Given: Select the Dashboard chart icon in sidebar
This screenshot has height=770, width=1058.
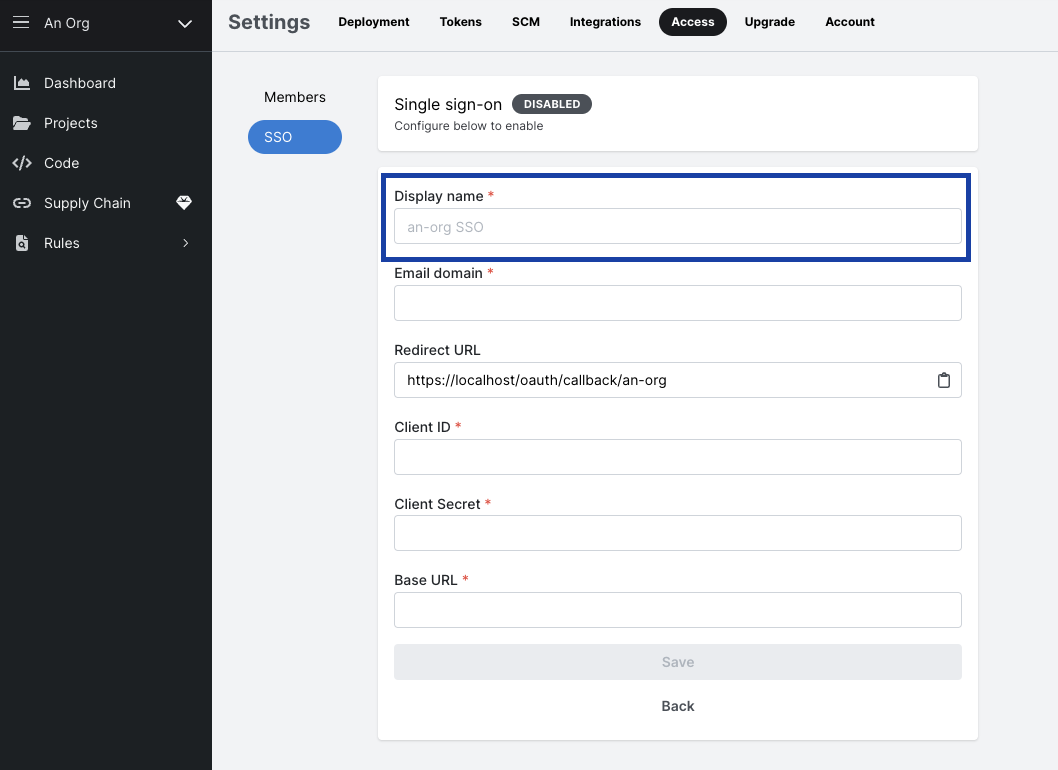Looking at the screenshot, I should 22,83.
